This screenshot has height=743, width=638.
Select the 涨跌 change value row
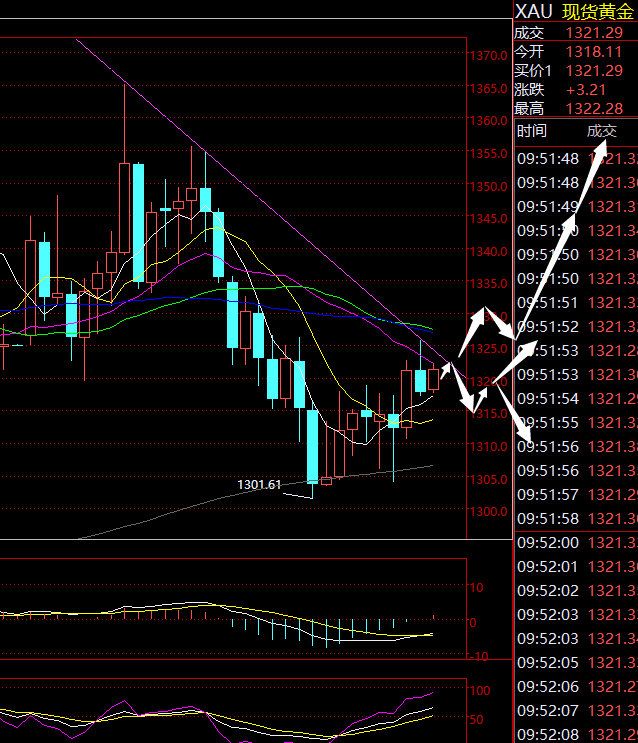coord(575,89)
